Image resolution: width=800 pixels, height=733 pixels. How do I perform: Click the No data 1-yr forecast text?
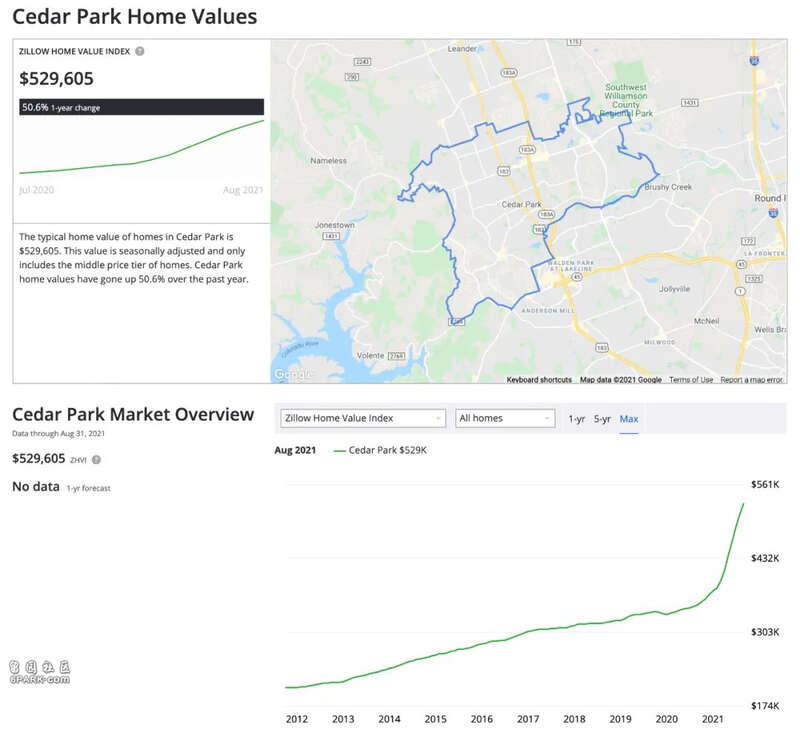tap(61, 487)
